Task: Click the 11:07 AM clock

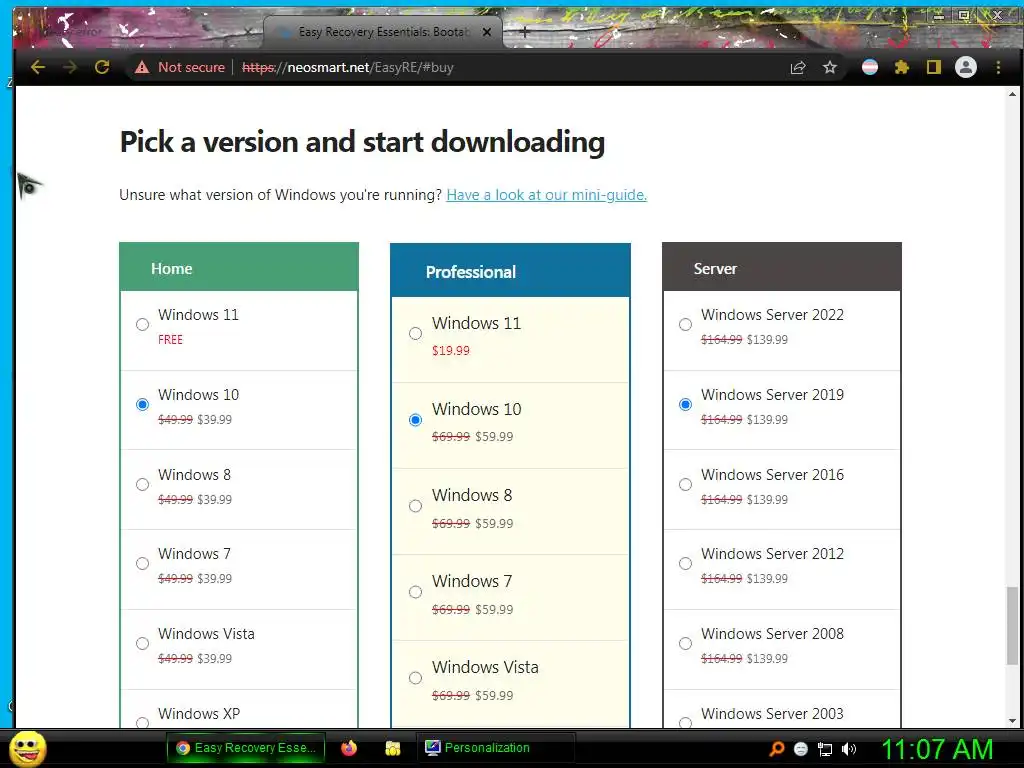Action: [937, 749]
